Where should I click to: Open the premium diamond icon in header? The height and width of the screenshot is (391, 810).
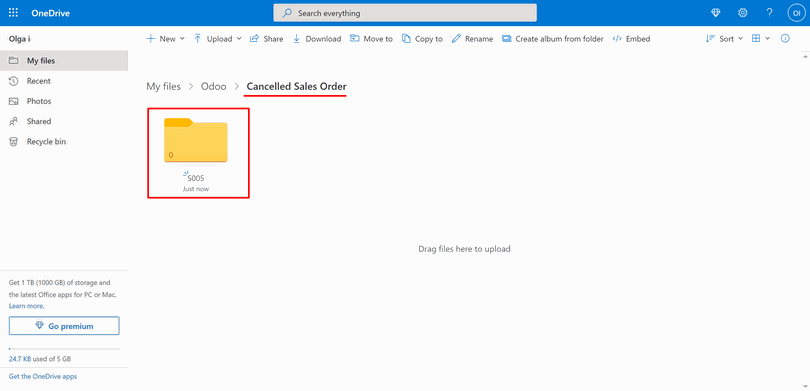(715, 13)
